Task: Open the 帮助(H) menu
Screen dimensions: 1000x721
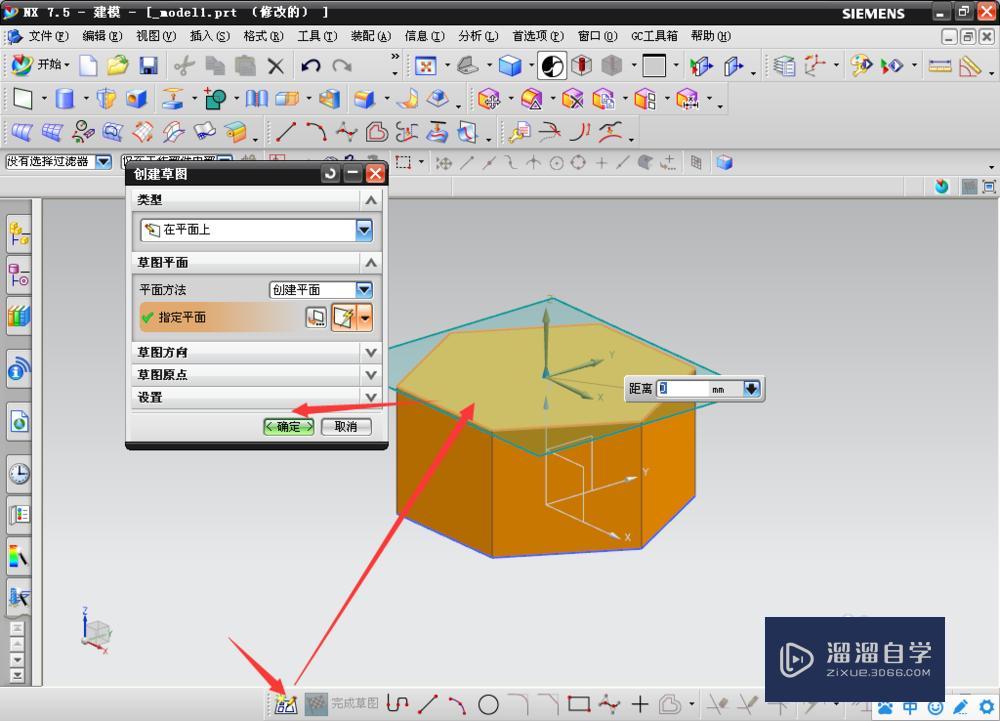Action: pos(710,36)
